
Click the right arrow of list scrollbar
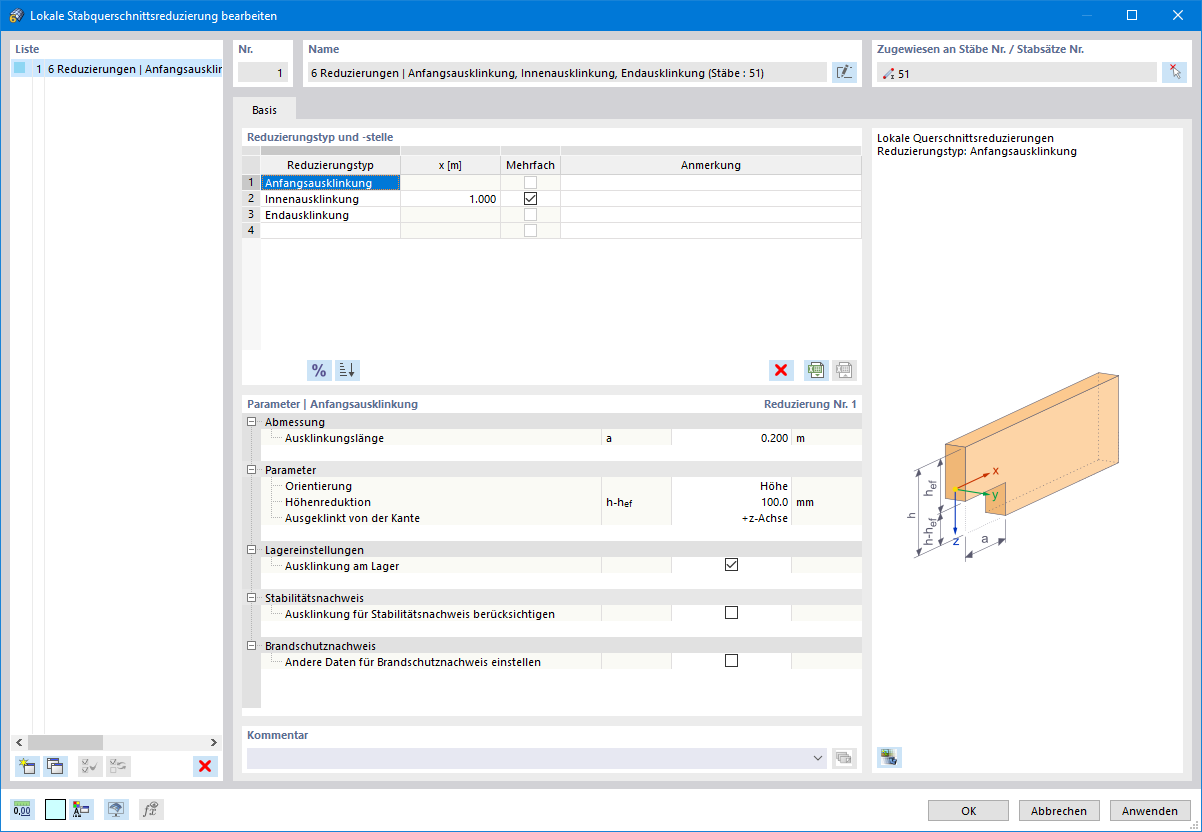[213, 742]
